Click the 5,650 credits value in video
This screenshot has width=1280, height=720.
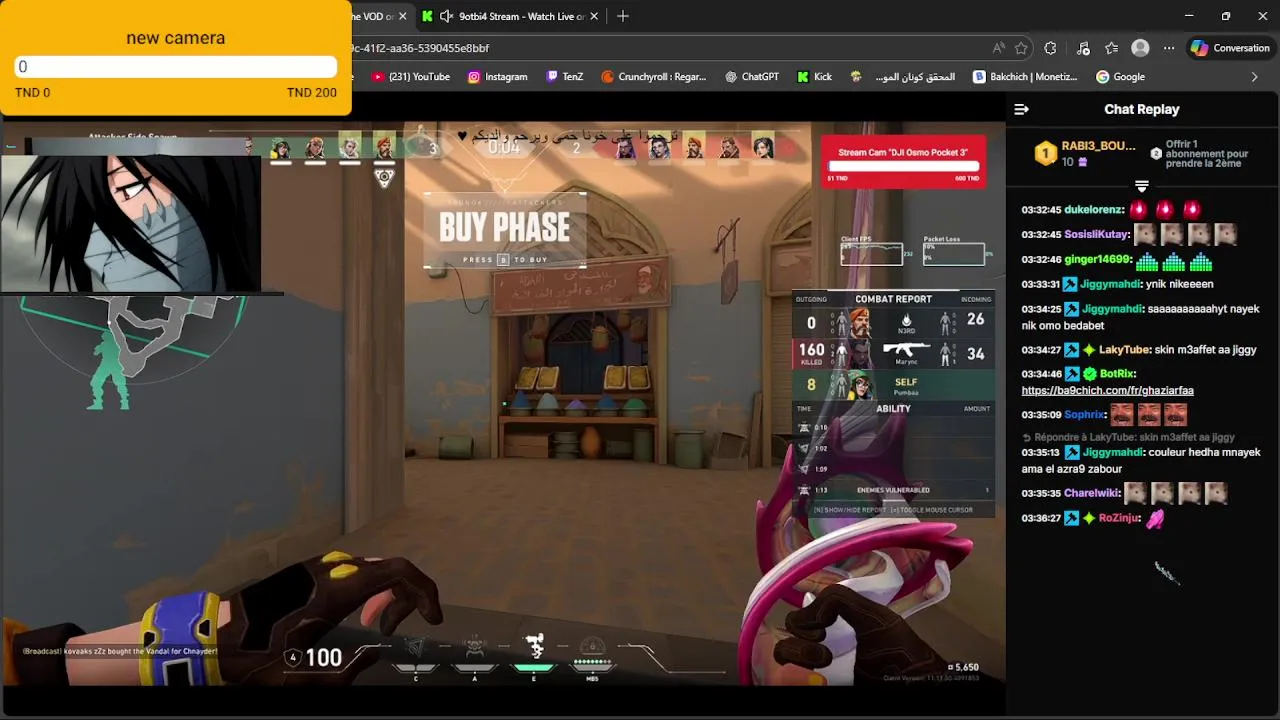point(963,667)
